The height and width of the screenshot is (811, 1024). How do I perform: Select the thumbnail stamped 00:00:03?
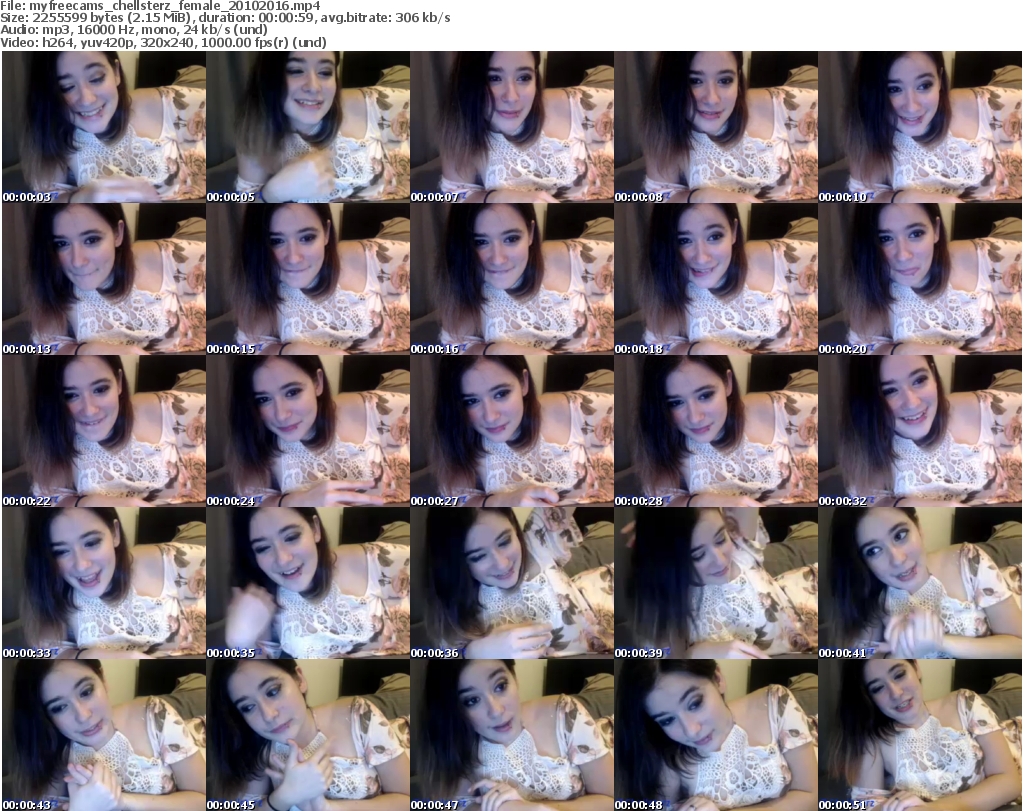[x=104, y=127]
